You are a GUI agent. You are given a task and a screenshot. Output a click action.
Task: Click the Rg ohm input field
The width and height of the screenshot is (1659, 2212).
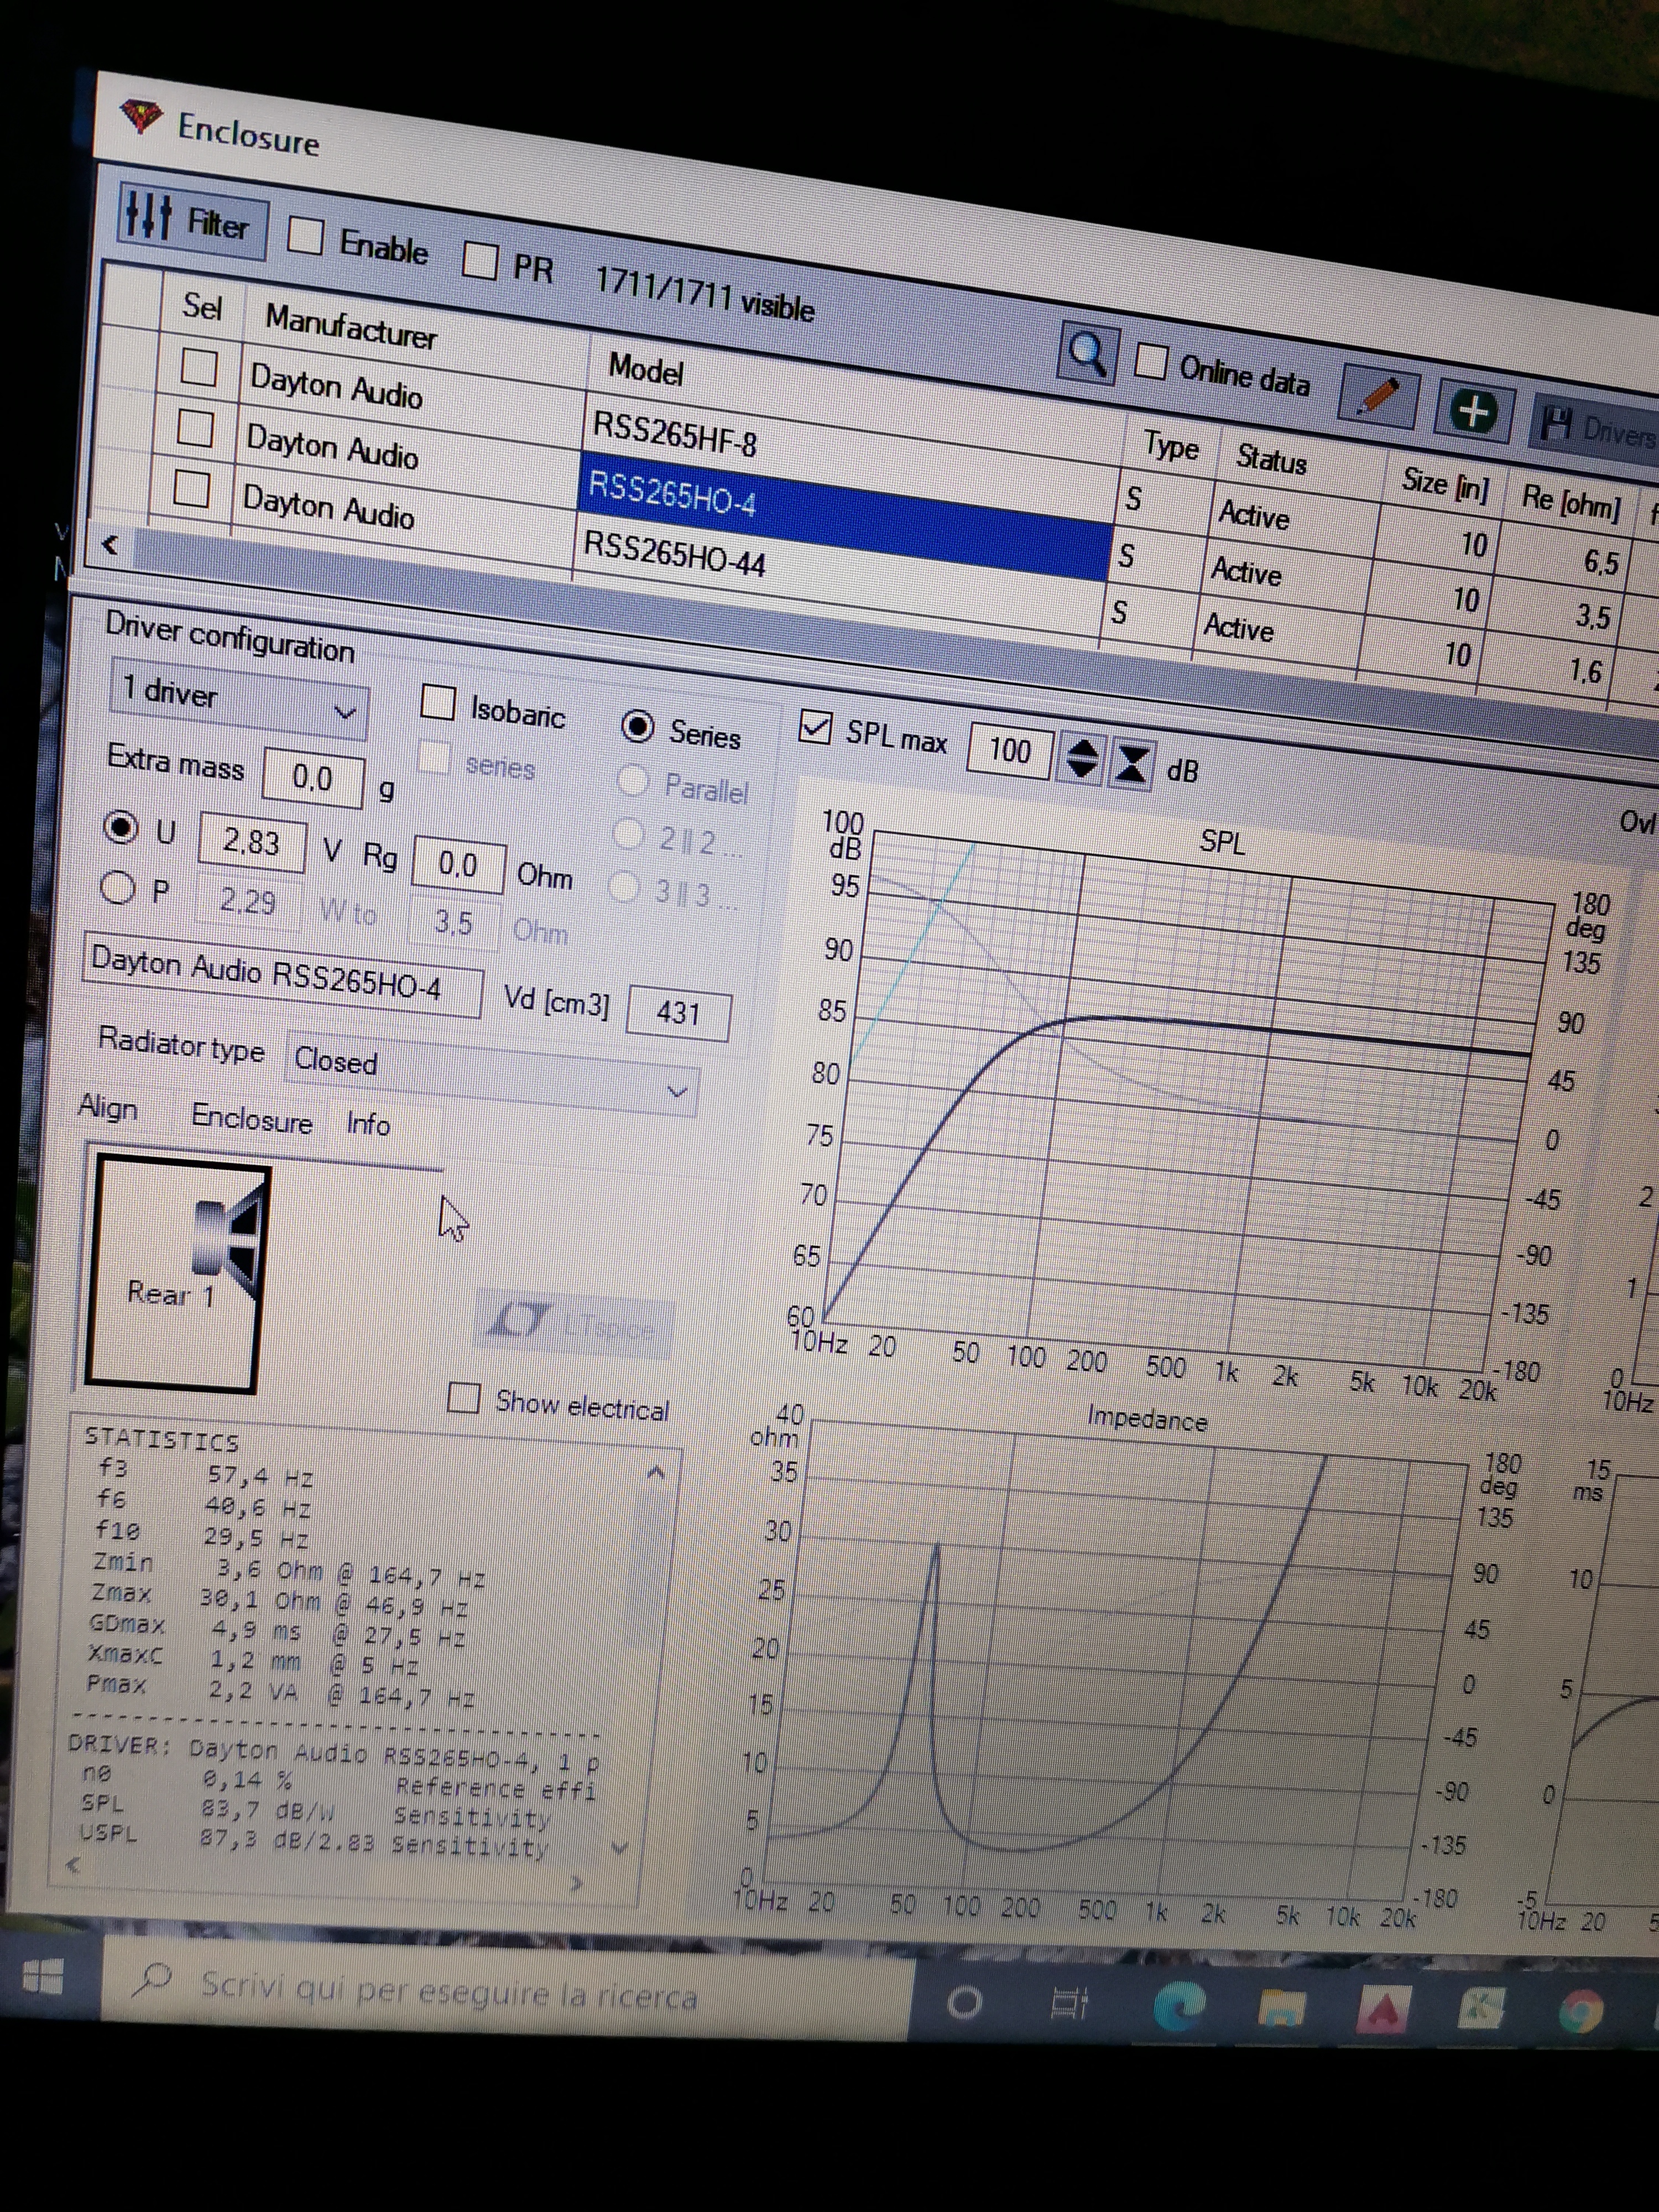click(x=458, y=865)
